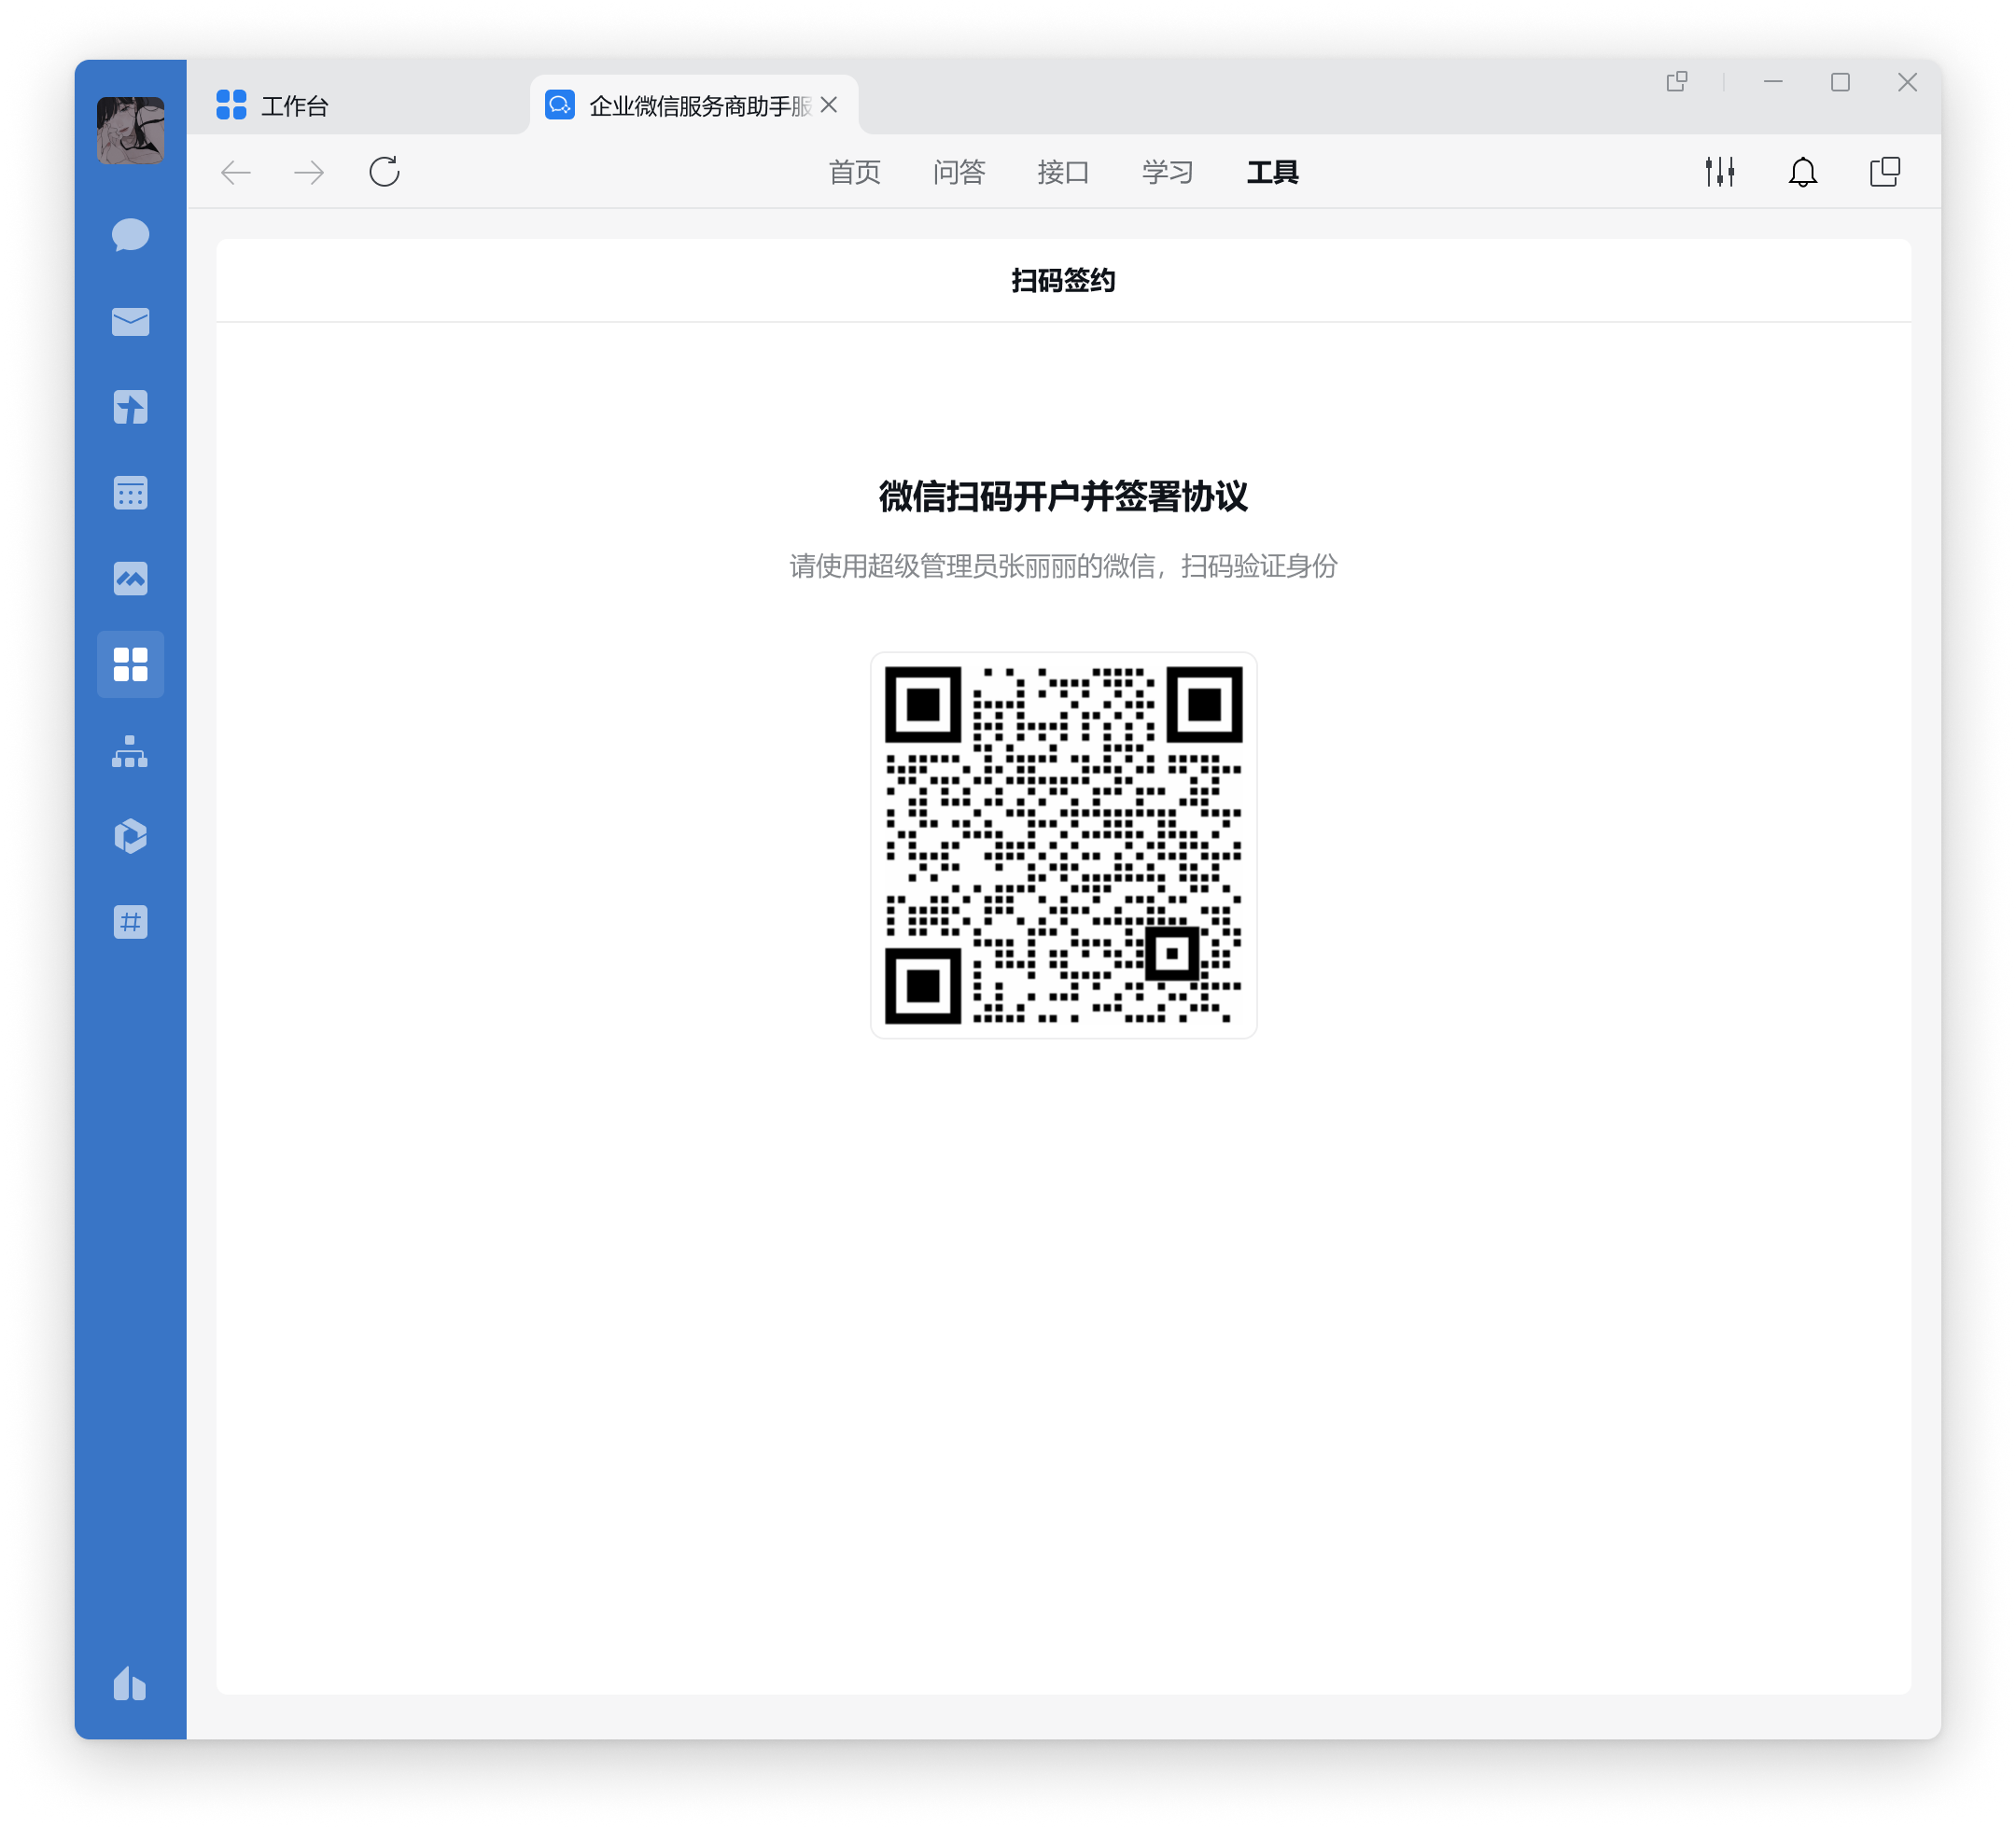2016x1829 pixels.
Task: Open the notification bell icon
Action: point(1803,172)
